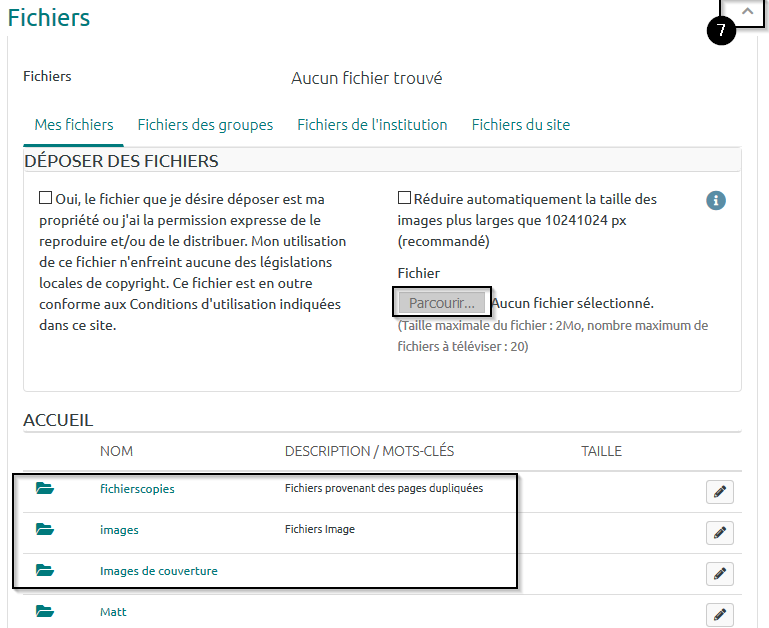Enable automatic image size reduction checkbox

(404, 198)
